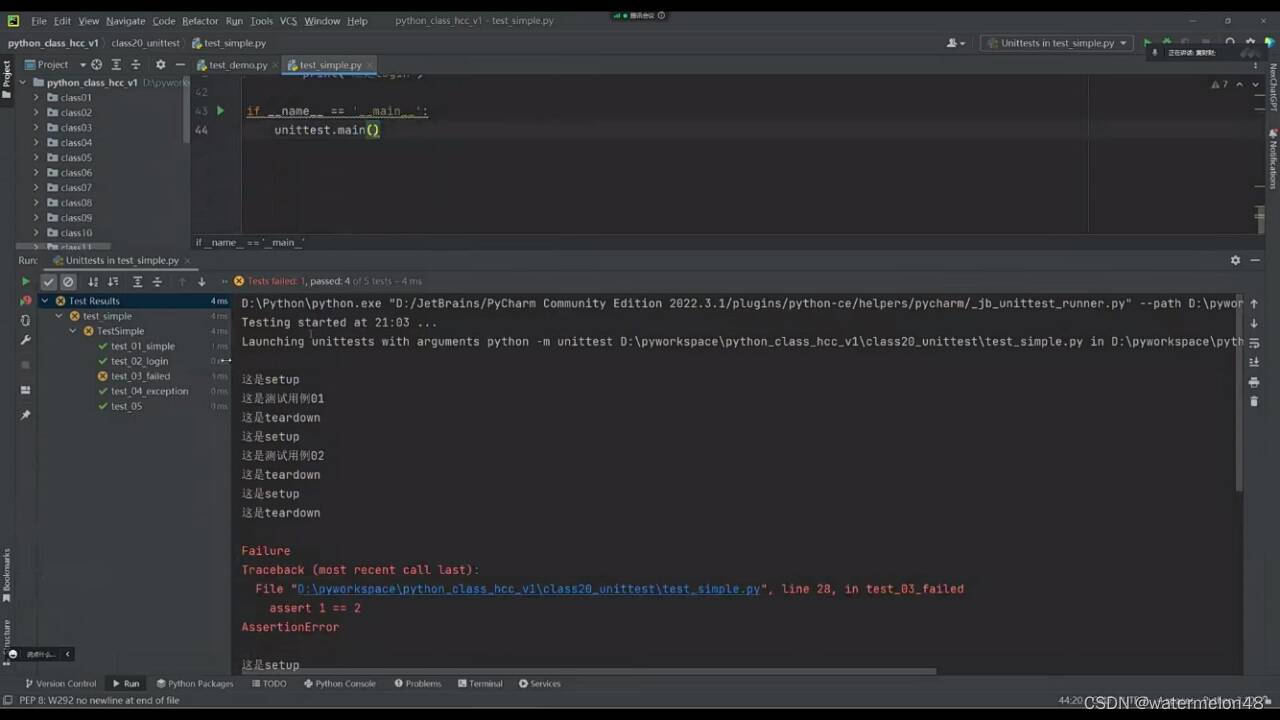Sort test results by duration
This screenshot has width=1280, height=720.
pos(113,282)
